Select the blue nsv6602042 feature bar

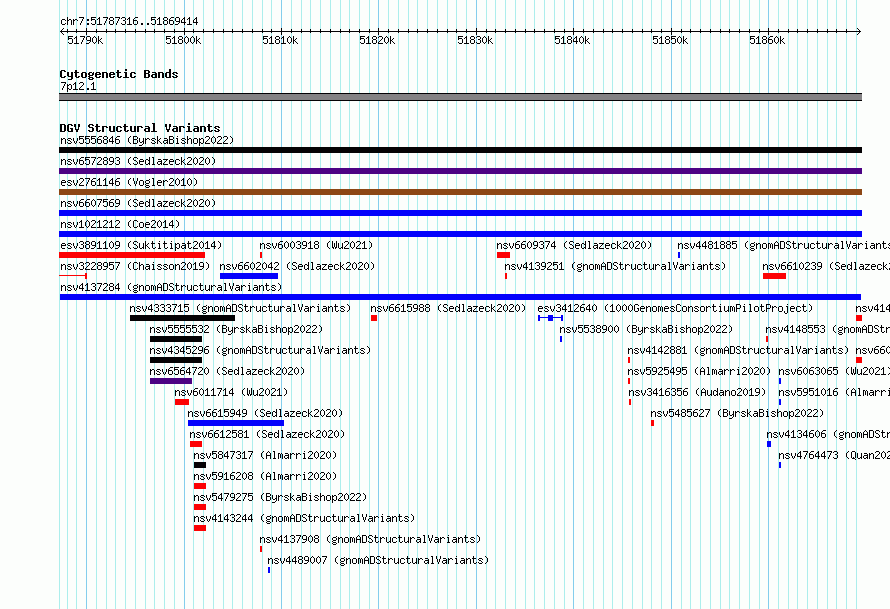coord(249,276)
